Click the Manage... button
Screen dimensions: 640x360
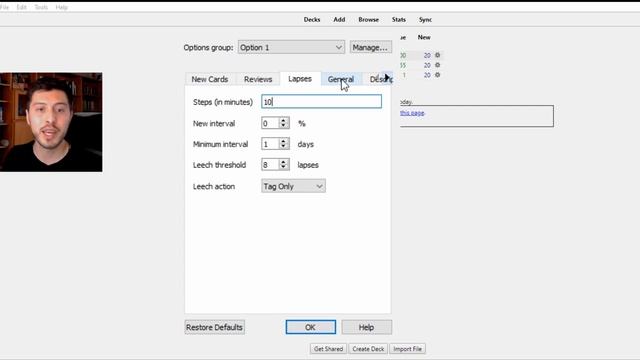(x=370, y=47)
